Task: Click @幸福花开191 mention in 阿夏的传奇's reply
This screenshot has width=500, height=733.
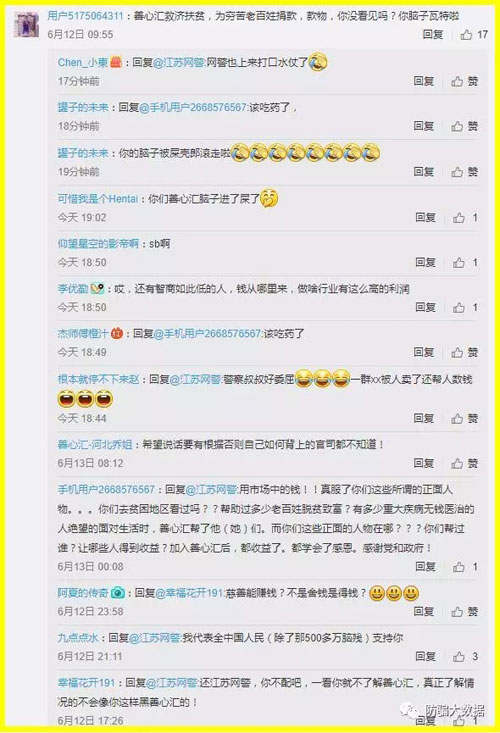Action: click(x=190, y=593)
